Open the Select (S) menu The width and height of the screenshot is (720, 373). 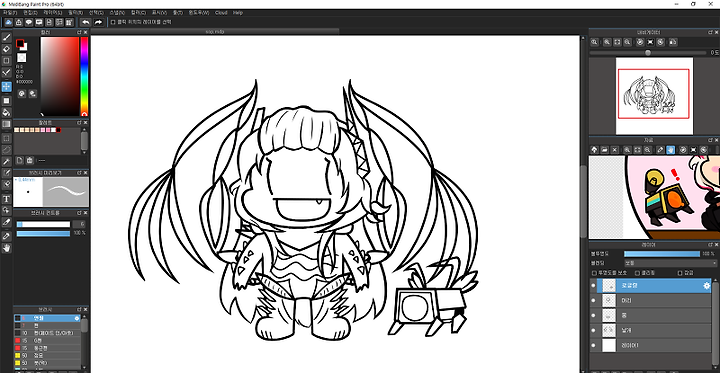pyautogui.click(x=96, y=13)
